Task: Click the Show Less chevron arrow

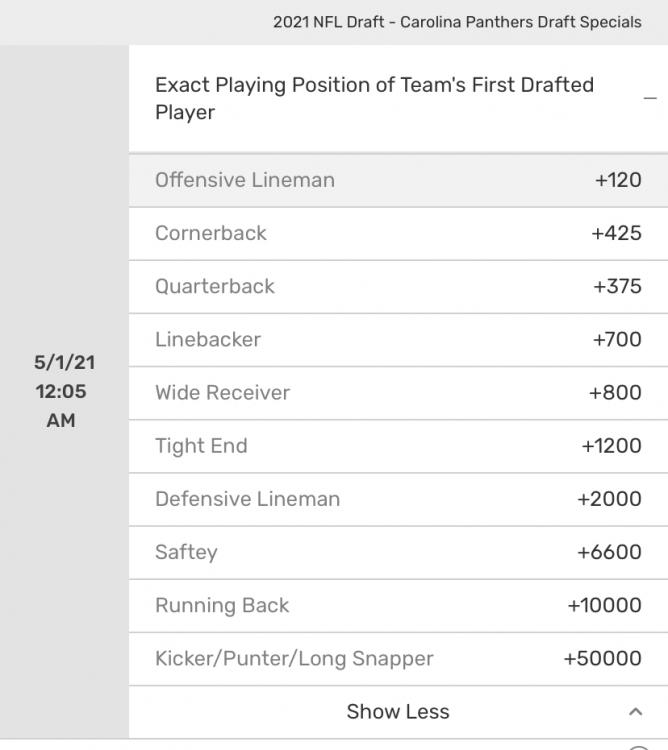Action: click(634, 712)
